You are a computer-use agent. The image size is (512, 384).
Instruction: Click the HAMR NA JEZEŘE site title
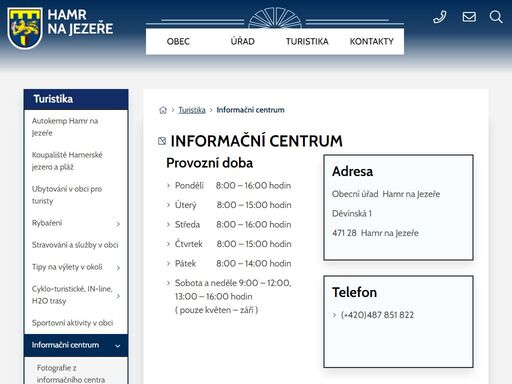(x=80, y=22)
